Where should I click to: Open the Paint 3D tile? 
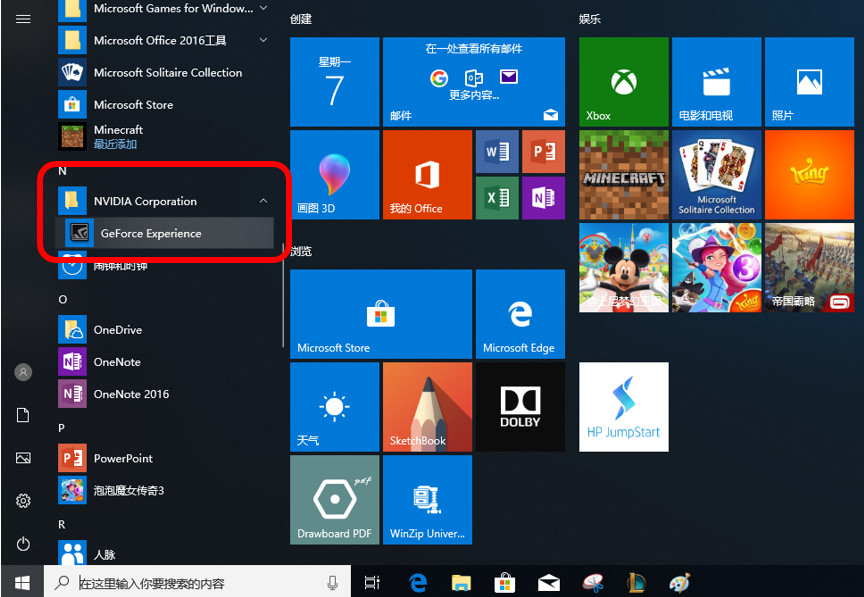point(334,175)
